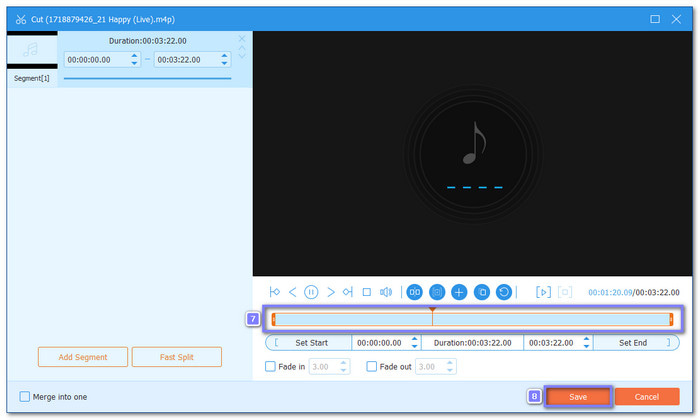Image resolution: width=700 pixels, height=420 pixels.
Task: Enable the Fade in checkbox
Action: pyautogui.click(x=270, y=366)
